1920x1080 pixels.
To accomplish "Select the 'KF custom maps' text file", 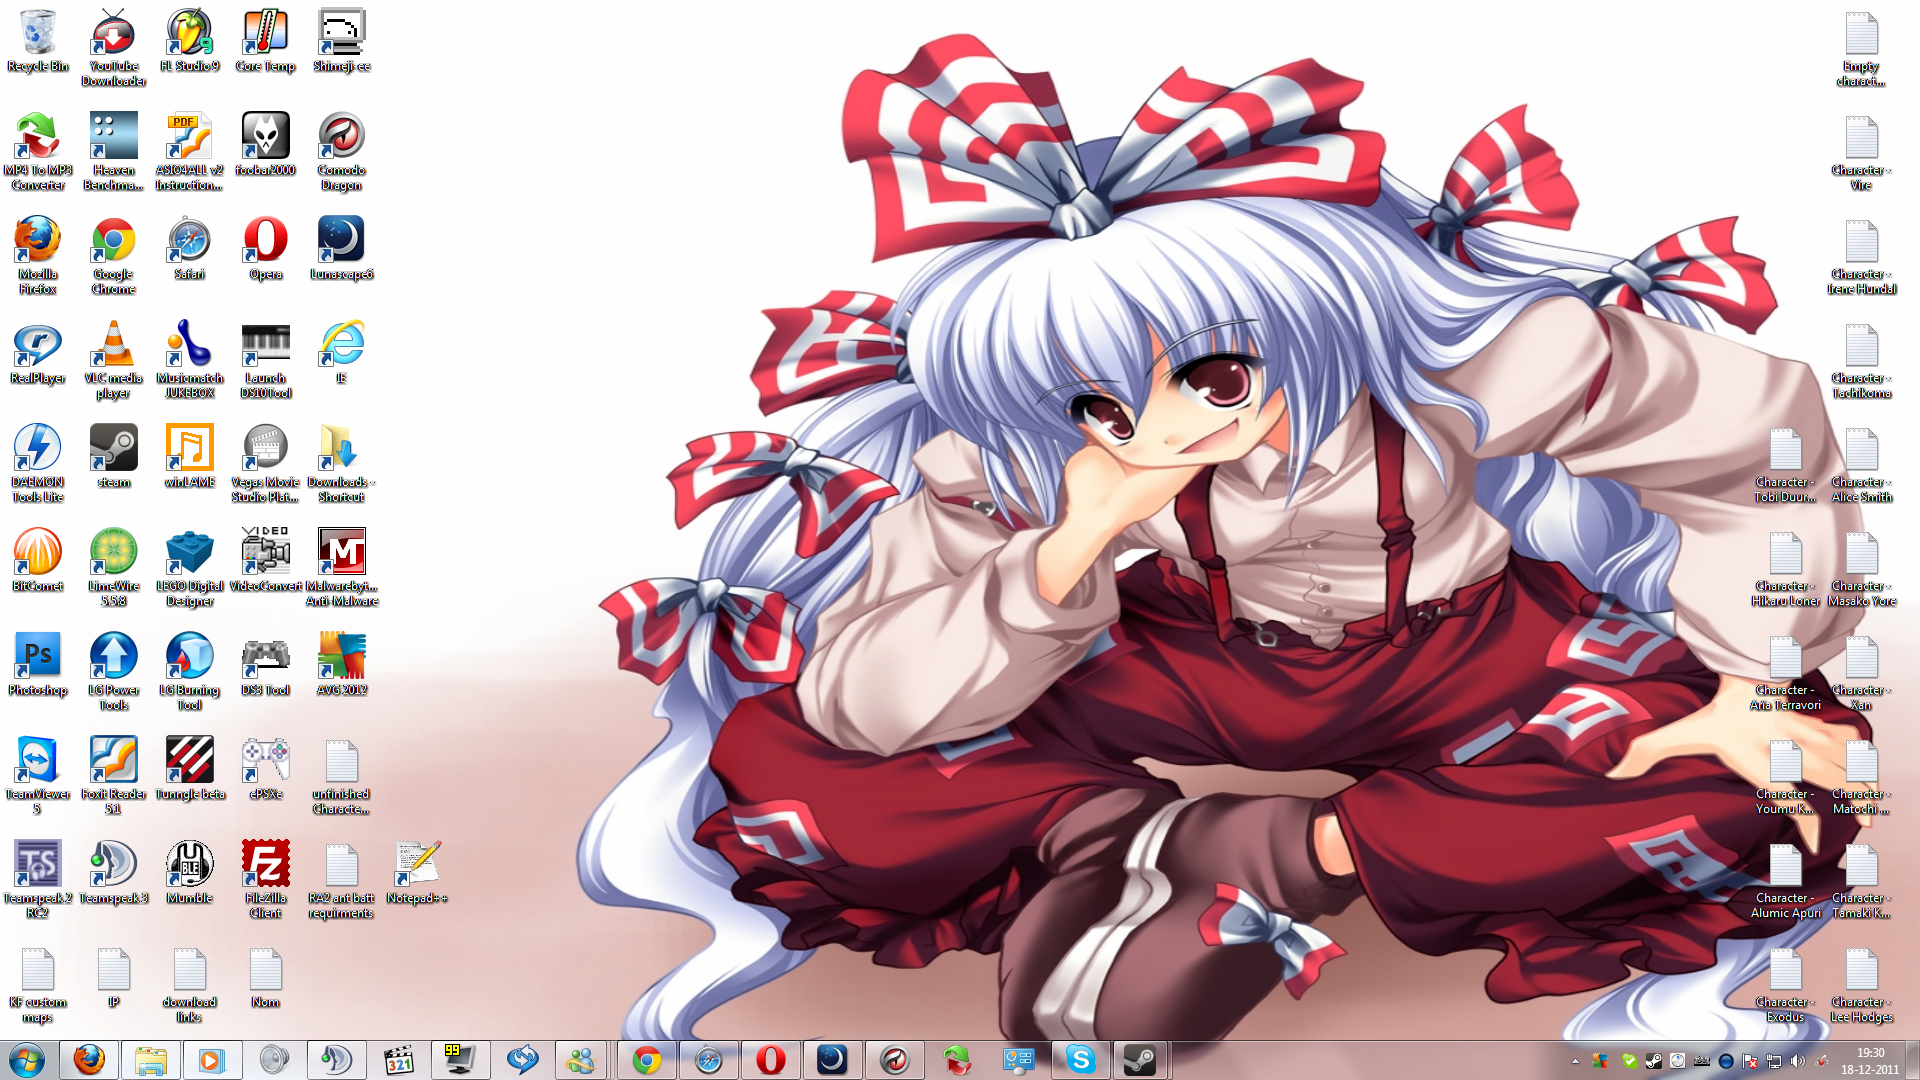I will click(38, 985).
